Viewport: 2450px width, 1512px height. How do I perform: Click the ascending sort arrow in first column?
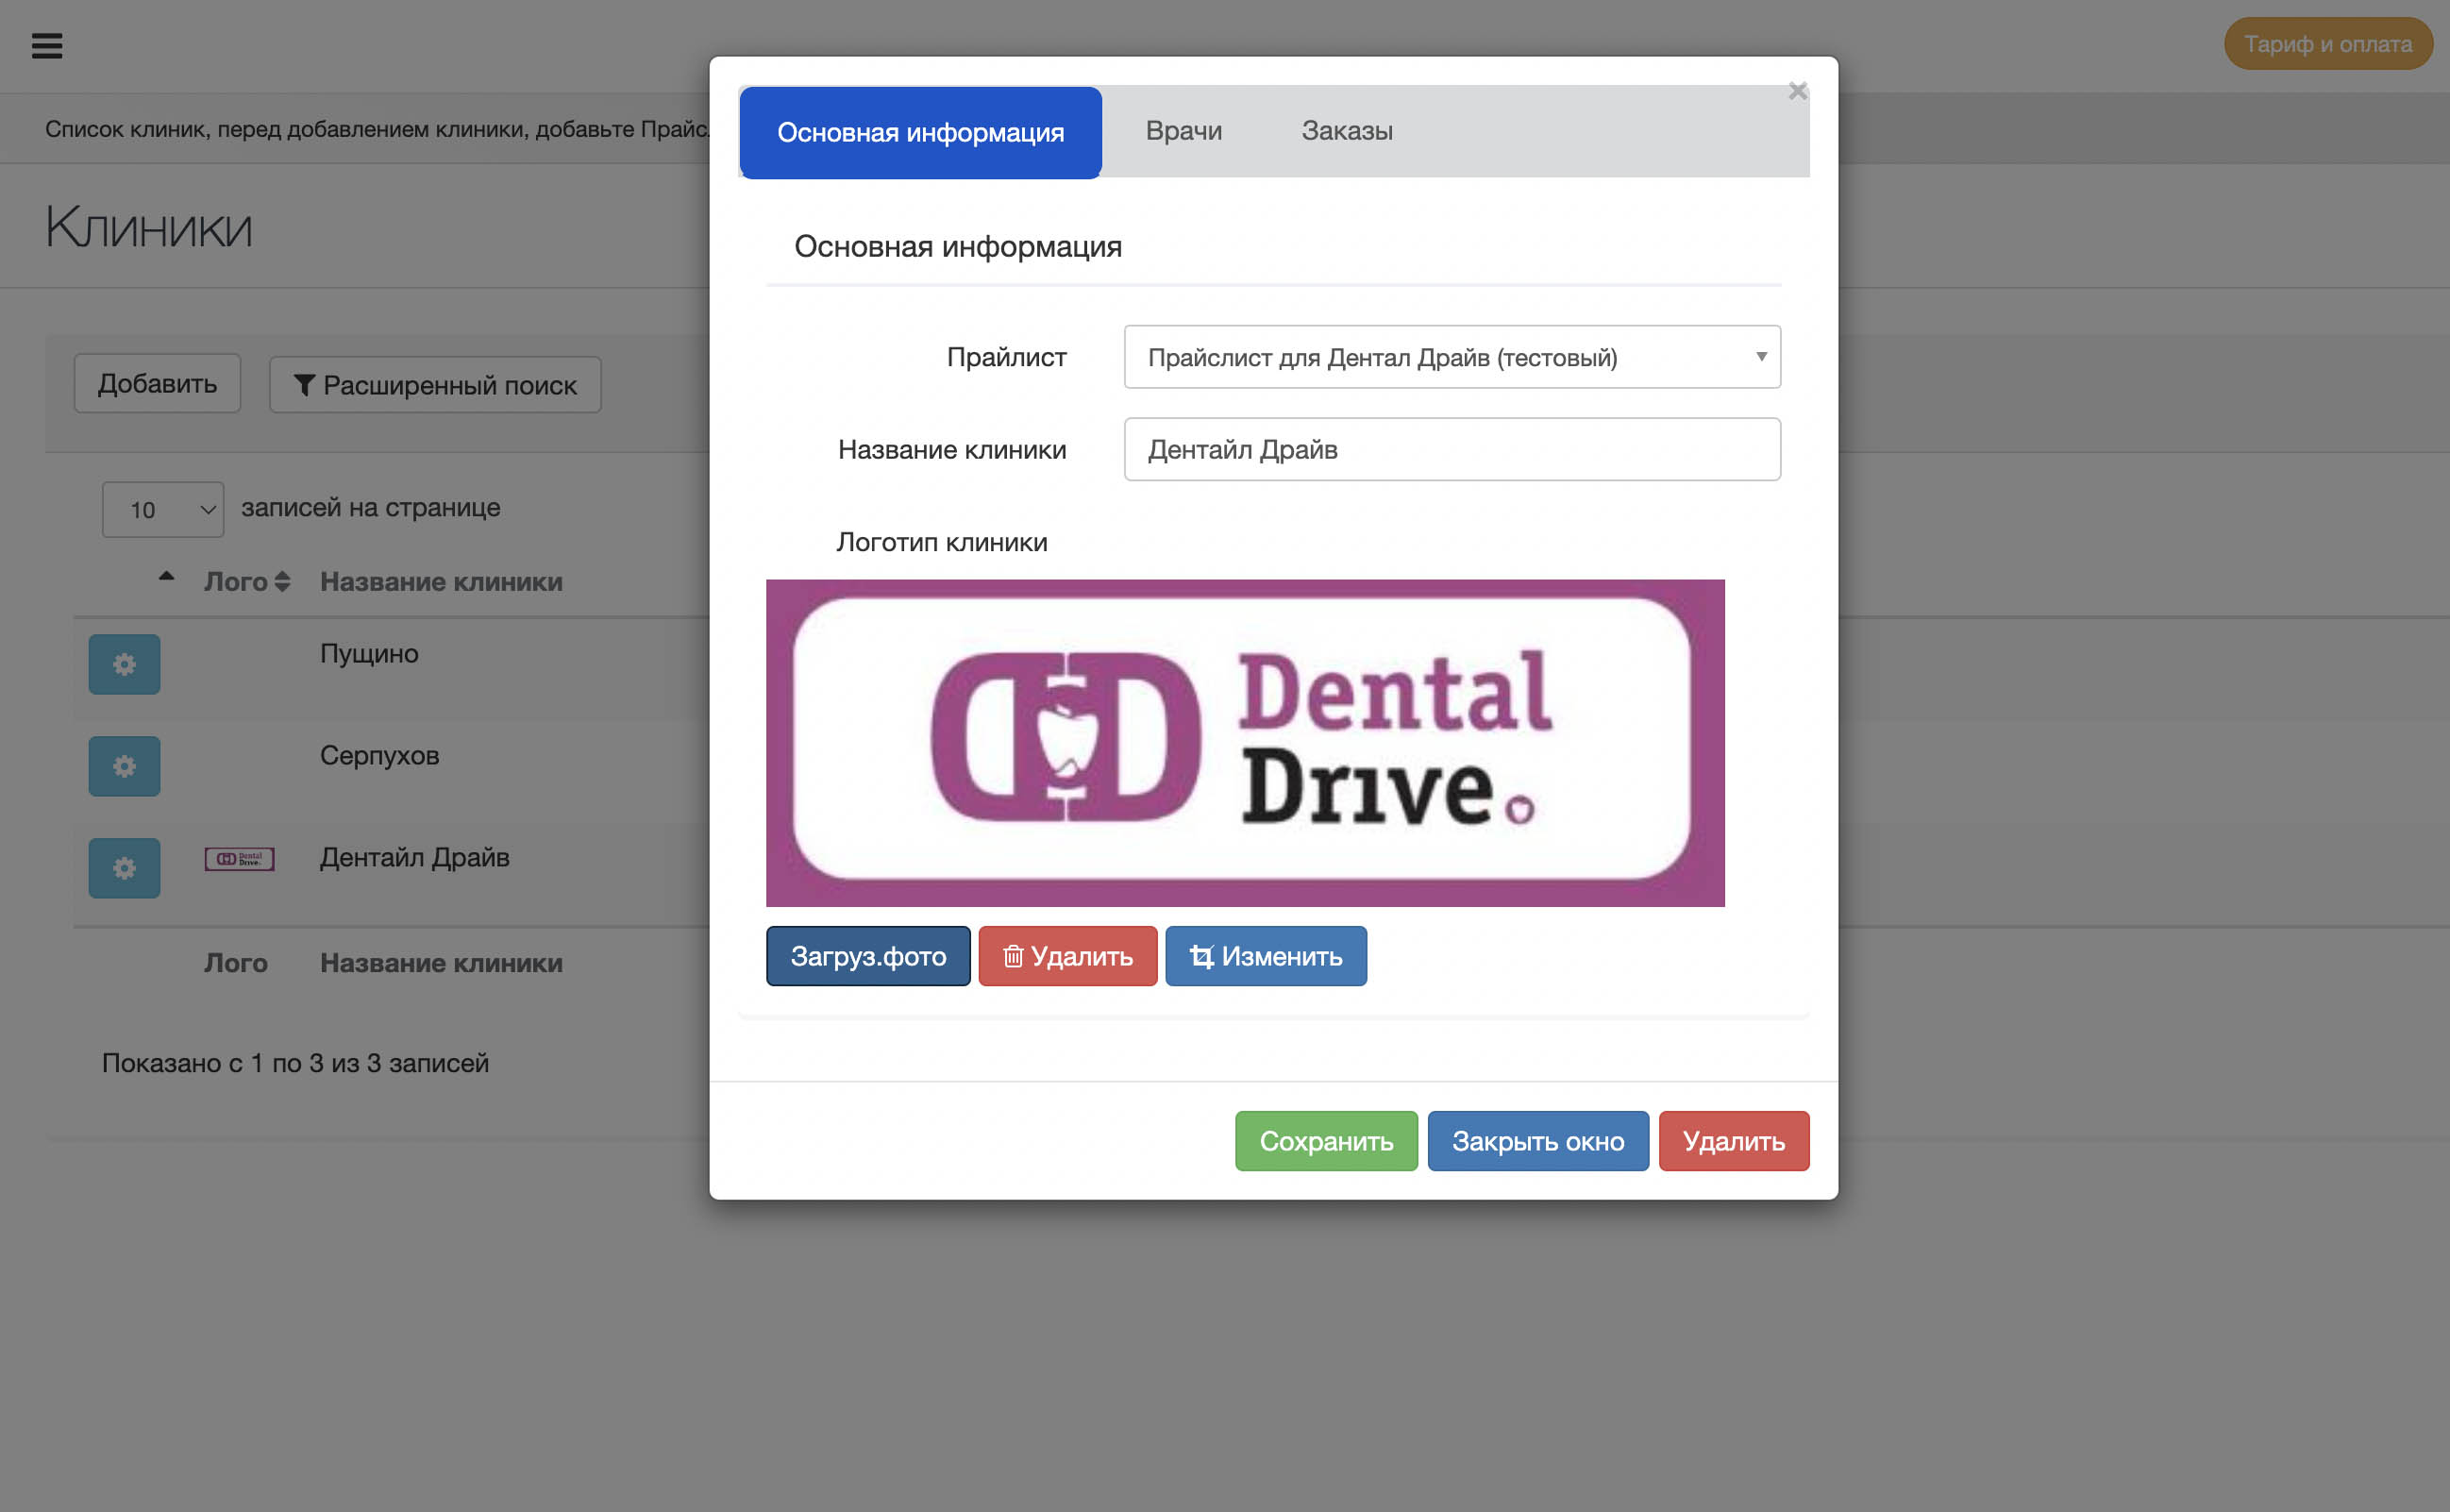167,576
